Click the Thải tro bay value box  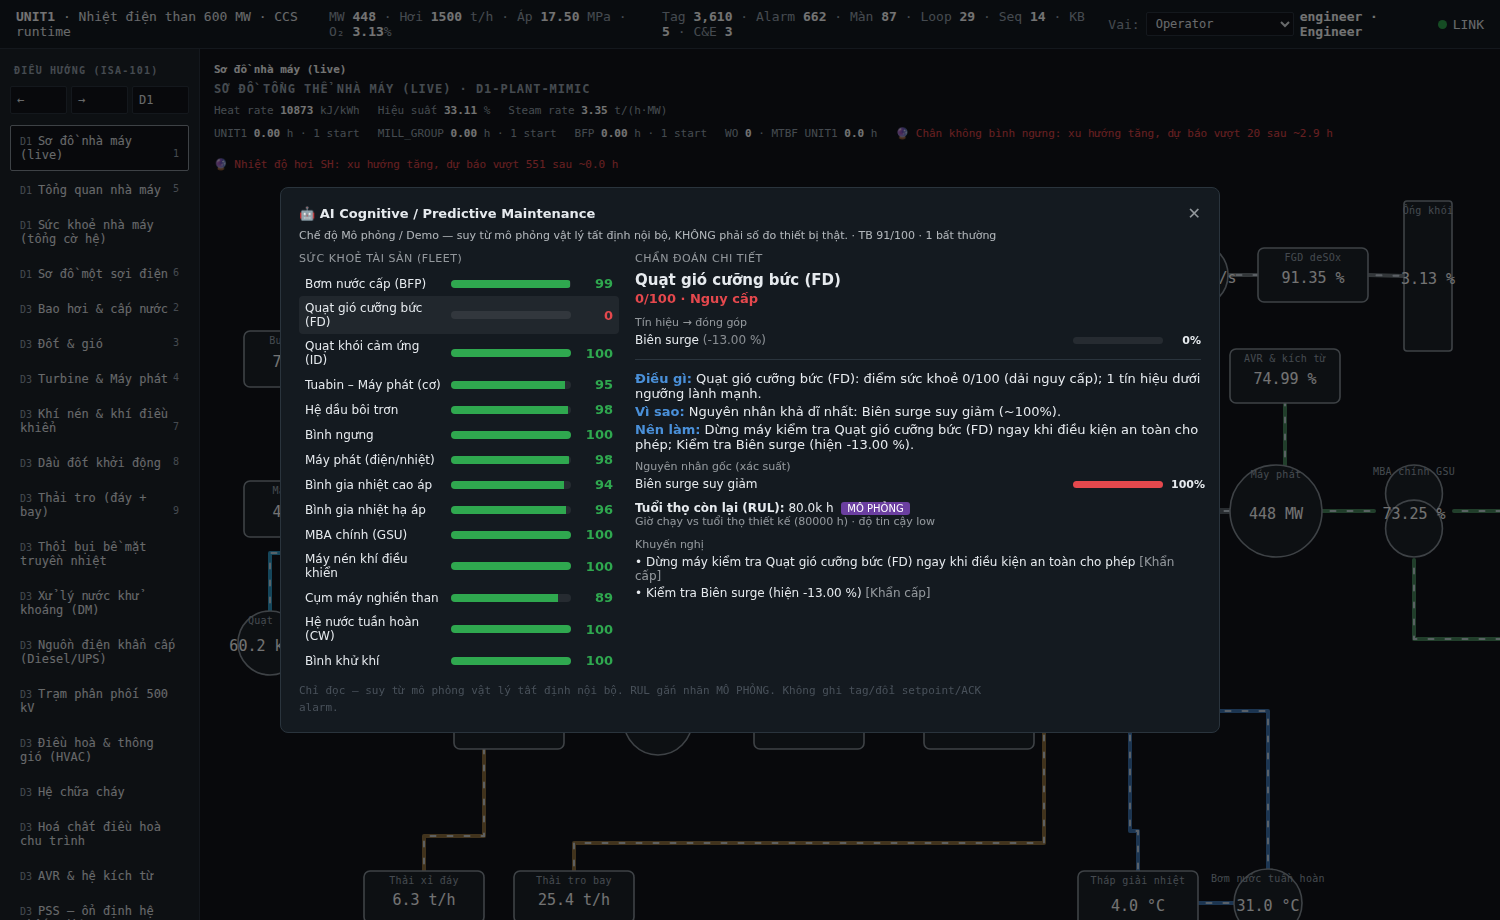tap(574, 895)
